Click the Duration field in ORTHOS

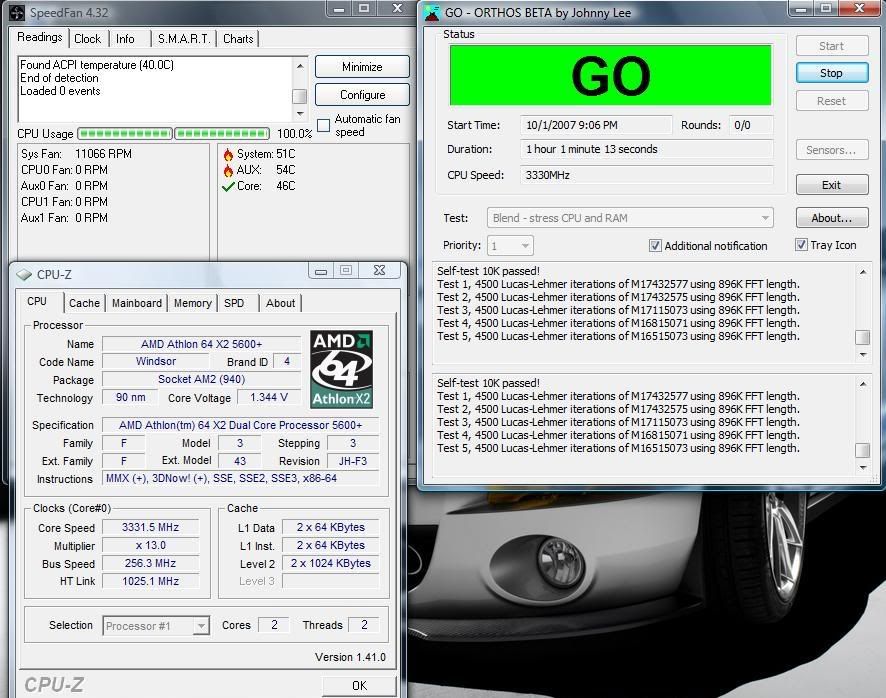[x=646, y=149]
